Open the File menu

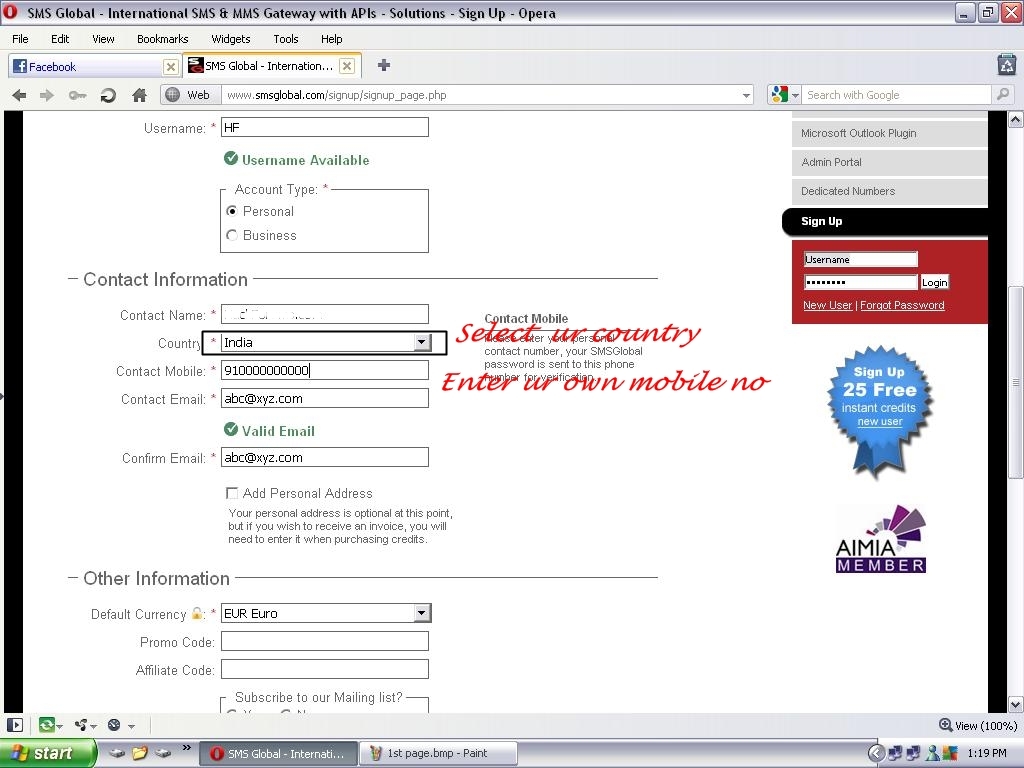tap(20, 39)
